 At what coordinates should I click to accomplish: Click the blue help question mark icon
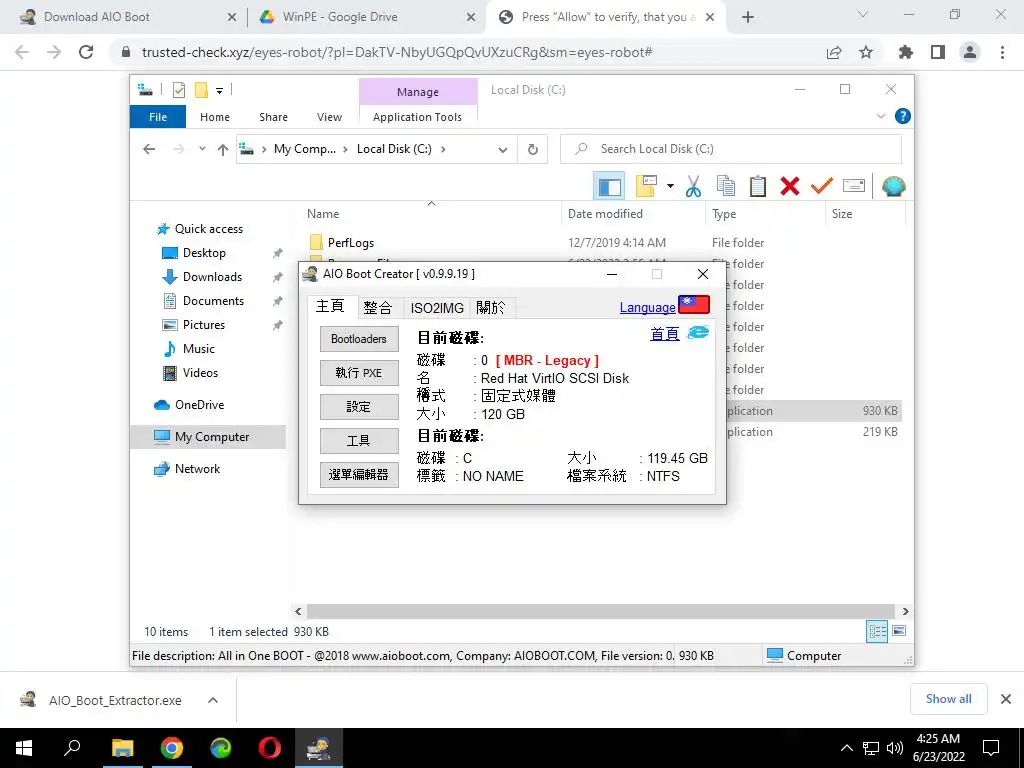(x=903, y=116)
